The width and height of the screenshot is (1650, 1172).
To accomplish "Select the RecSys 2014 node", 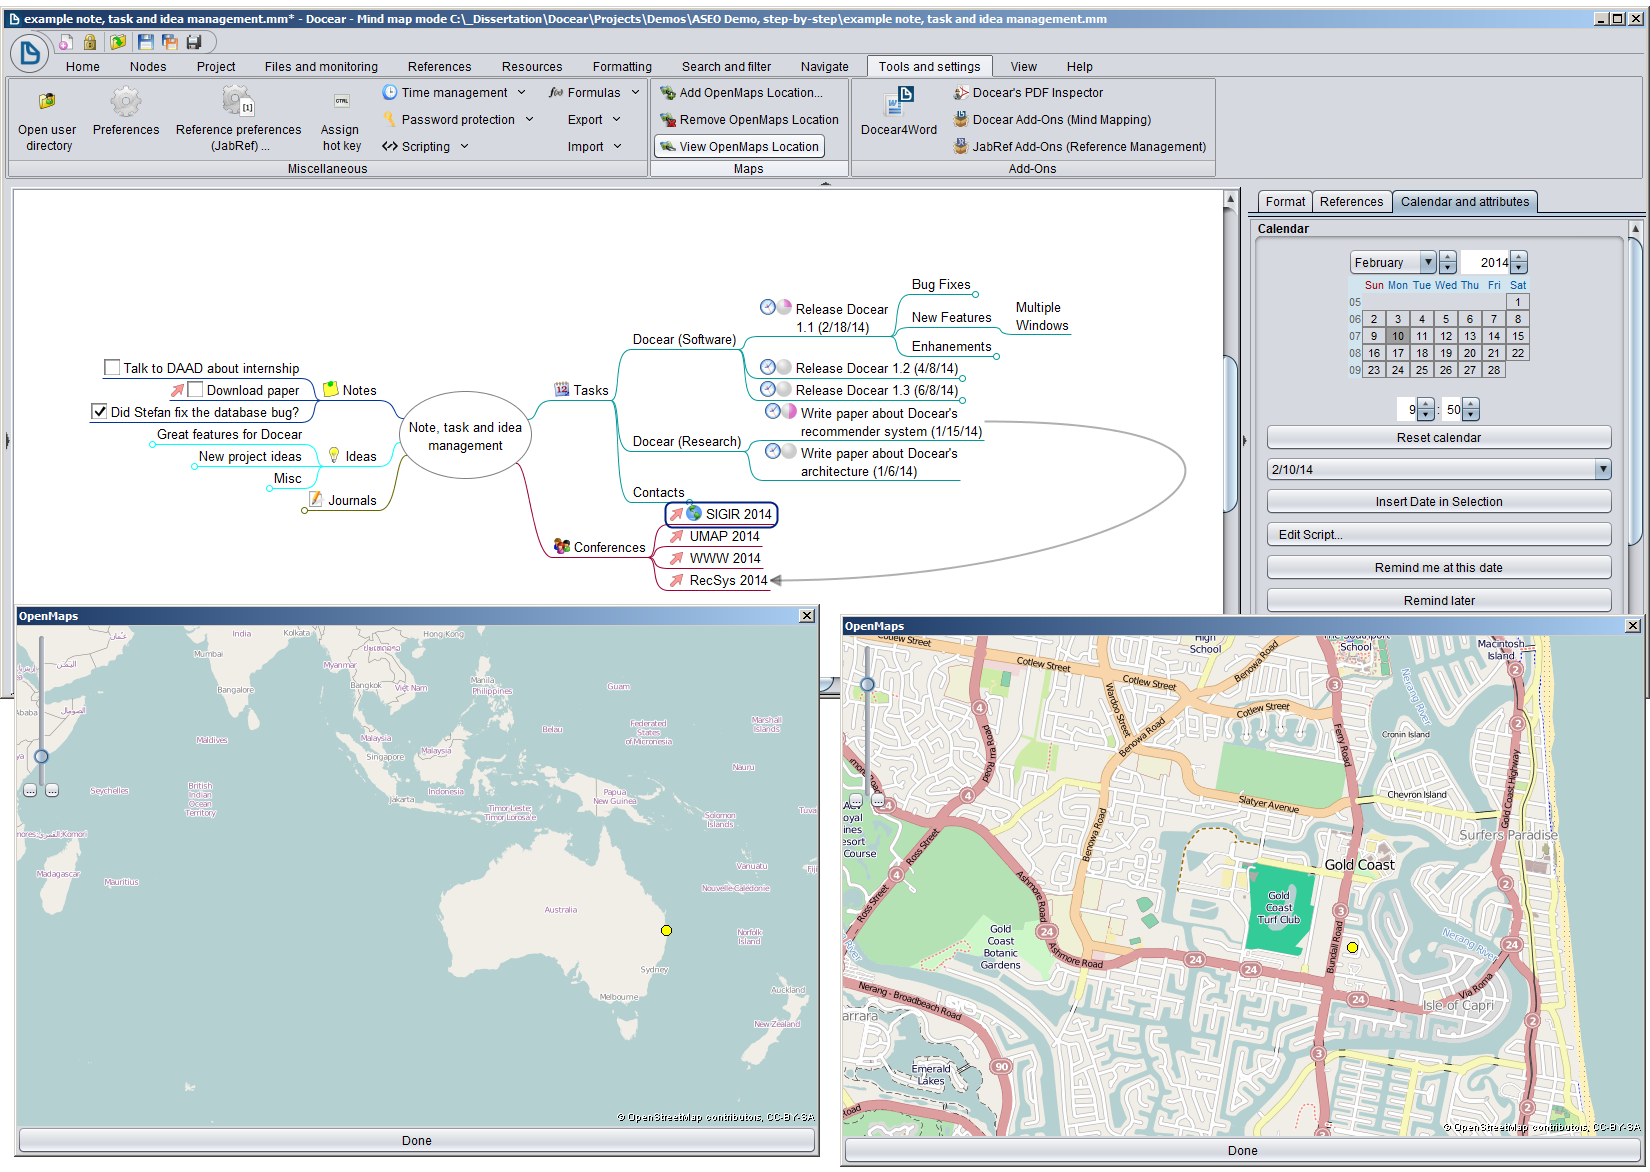I will 728,580.
